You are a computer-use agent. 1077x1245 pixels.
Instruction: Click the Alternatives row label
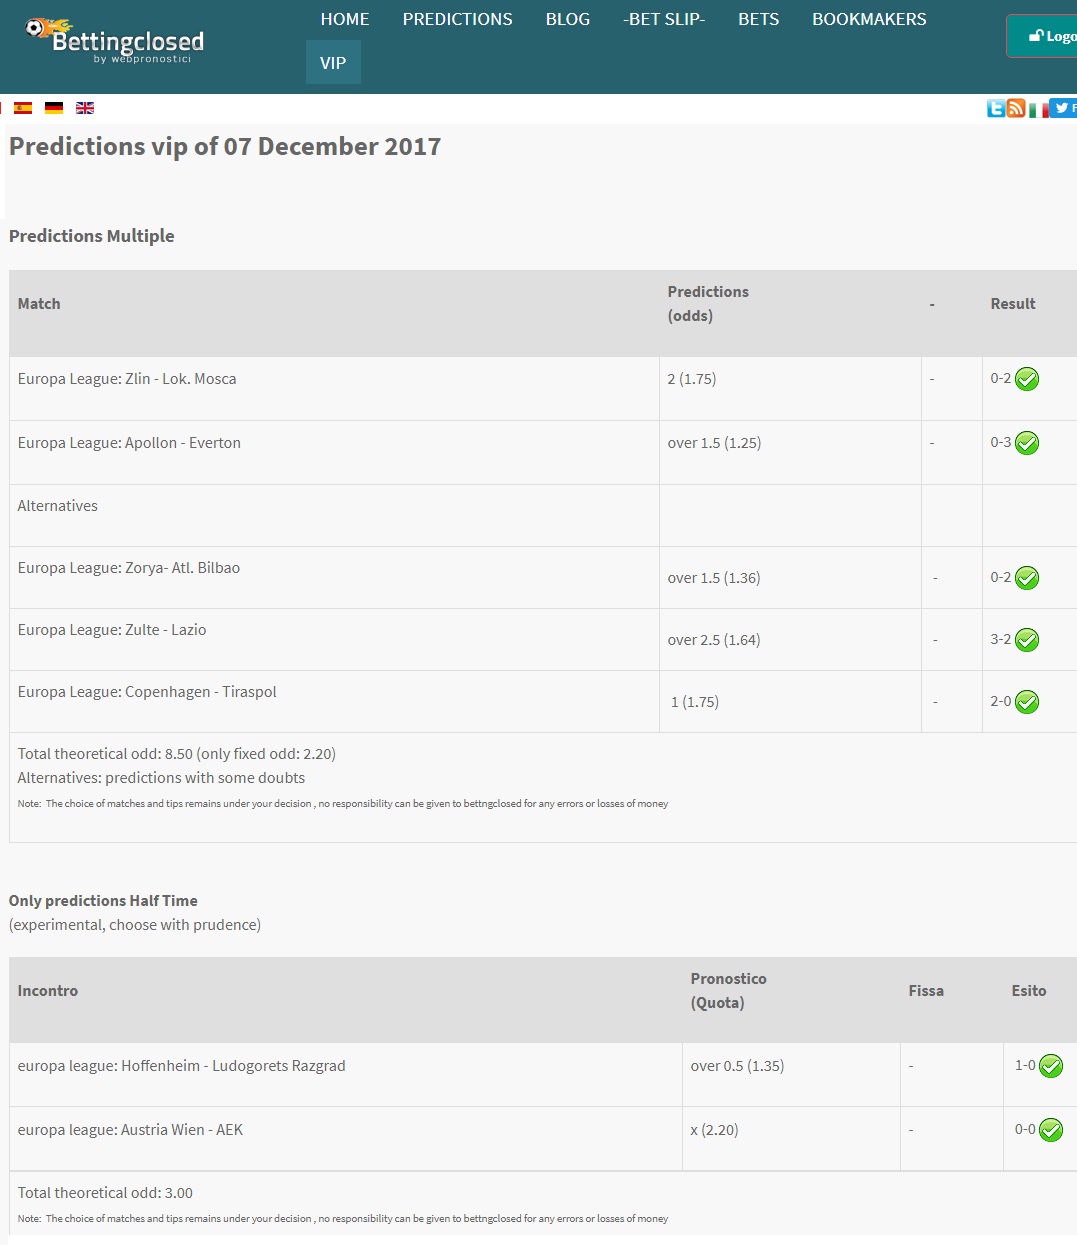click(58, 506)
